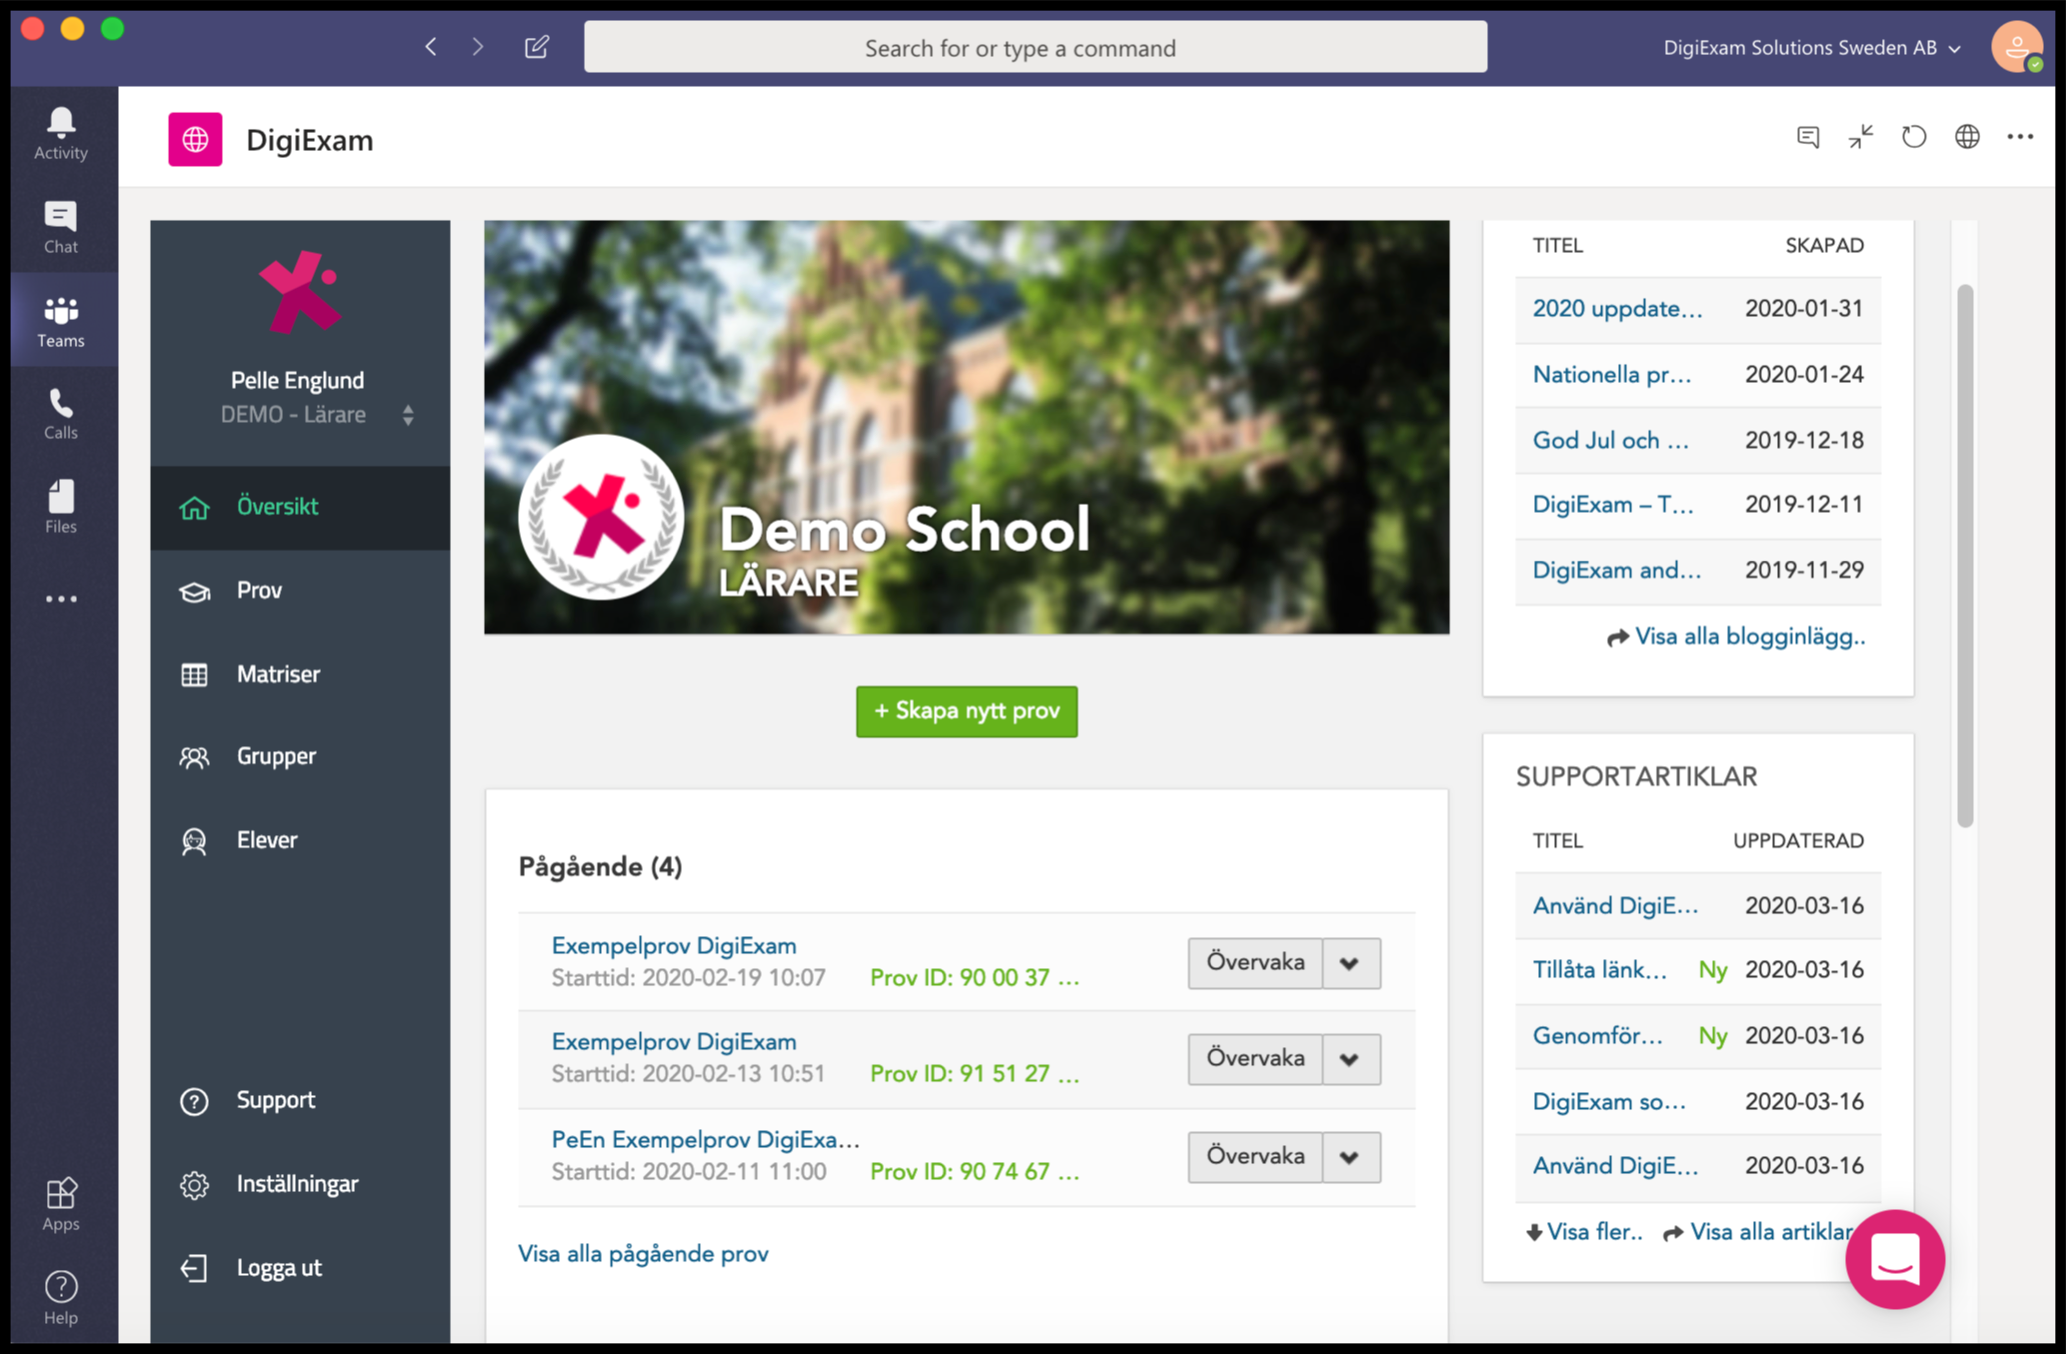
Task: Expand dropdown arrow for exam started 2020-02-19
Action: click(1351, 963)
